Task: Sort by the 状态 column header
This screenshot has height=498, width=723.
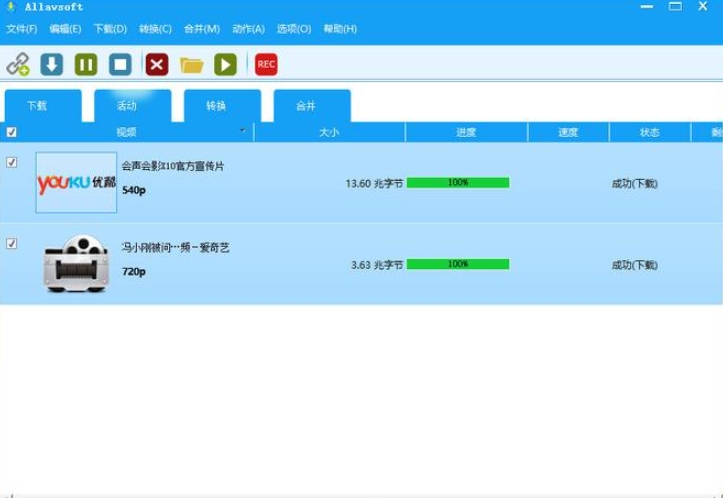Action: click(x=650, y=132)
